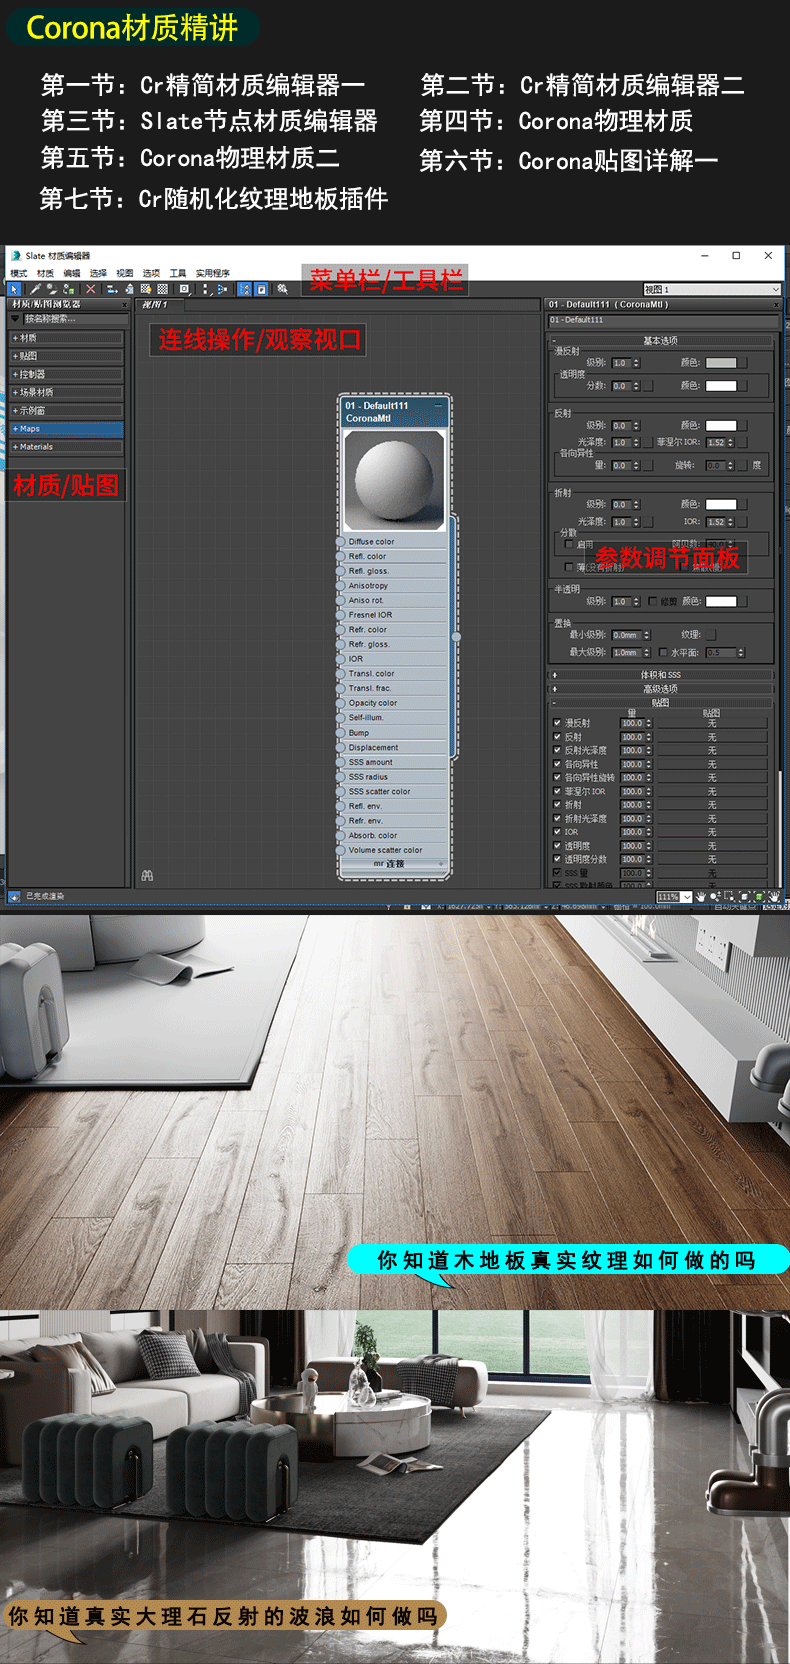790x1664 pixels.
Task: Expand the 高级选项 rollout
Action: [x=660, y=689]
